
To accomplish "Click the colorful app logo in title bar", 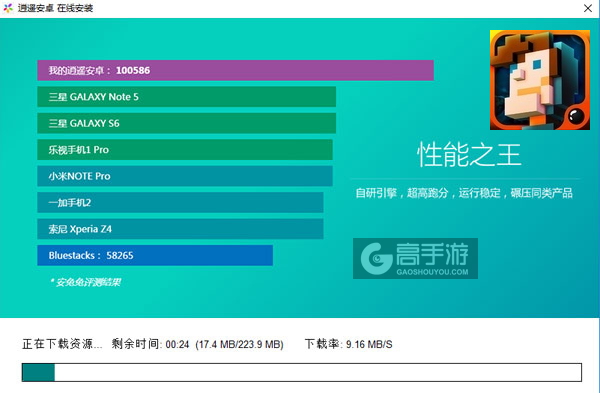I will (8, 8).
